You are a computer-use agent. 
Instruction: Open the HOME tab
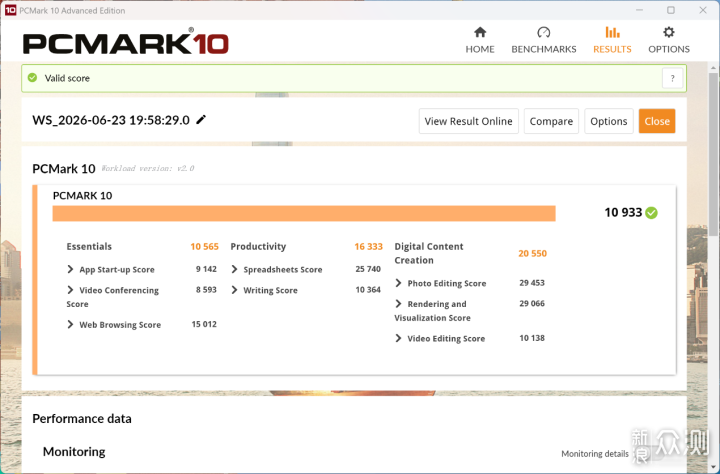pos(480,40)
